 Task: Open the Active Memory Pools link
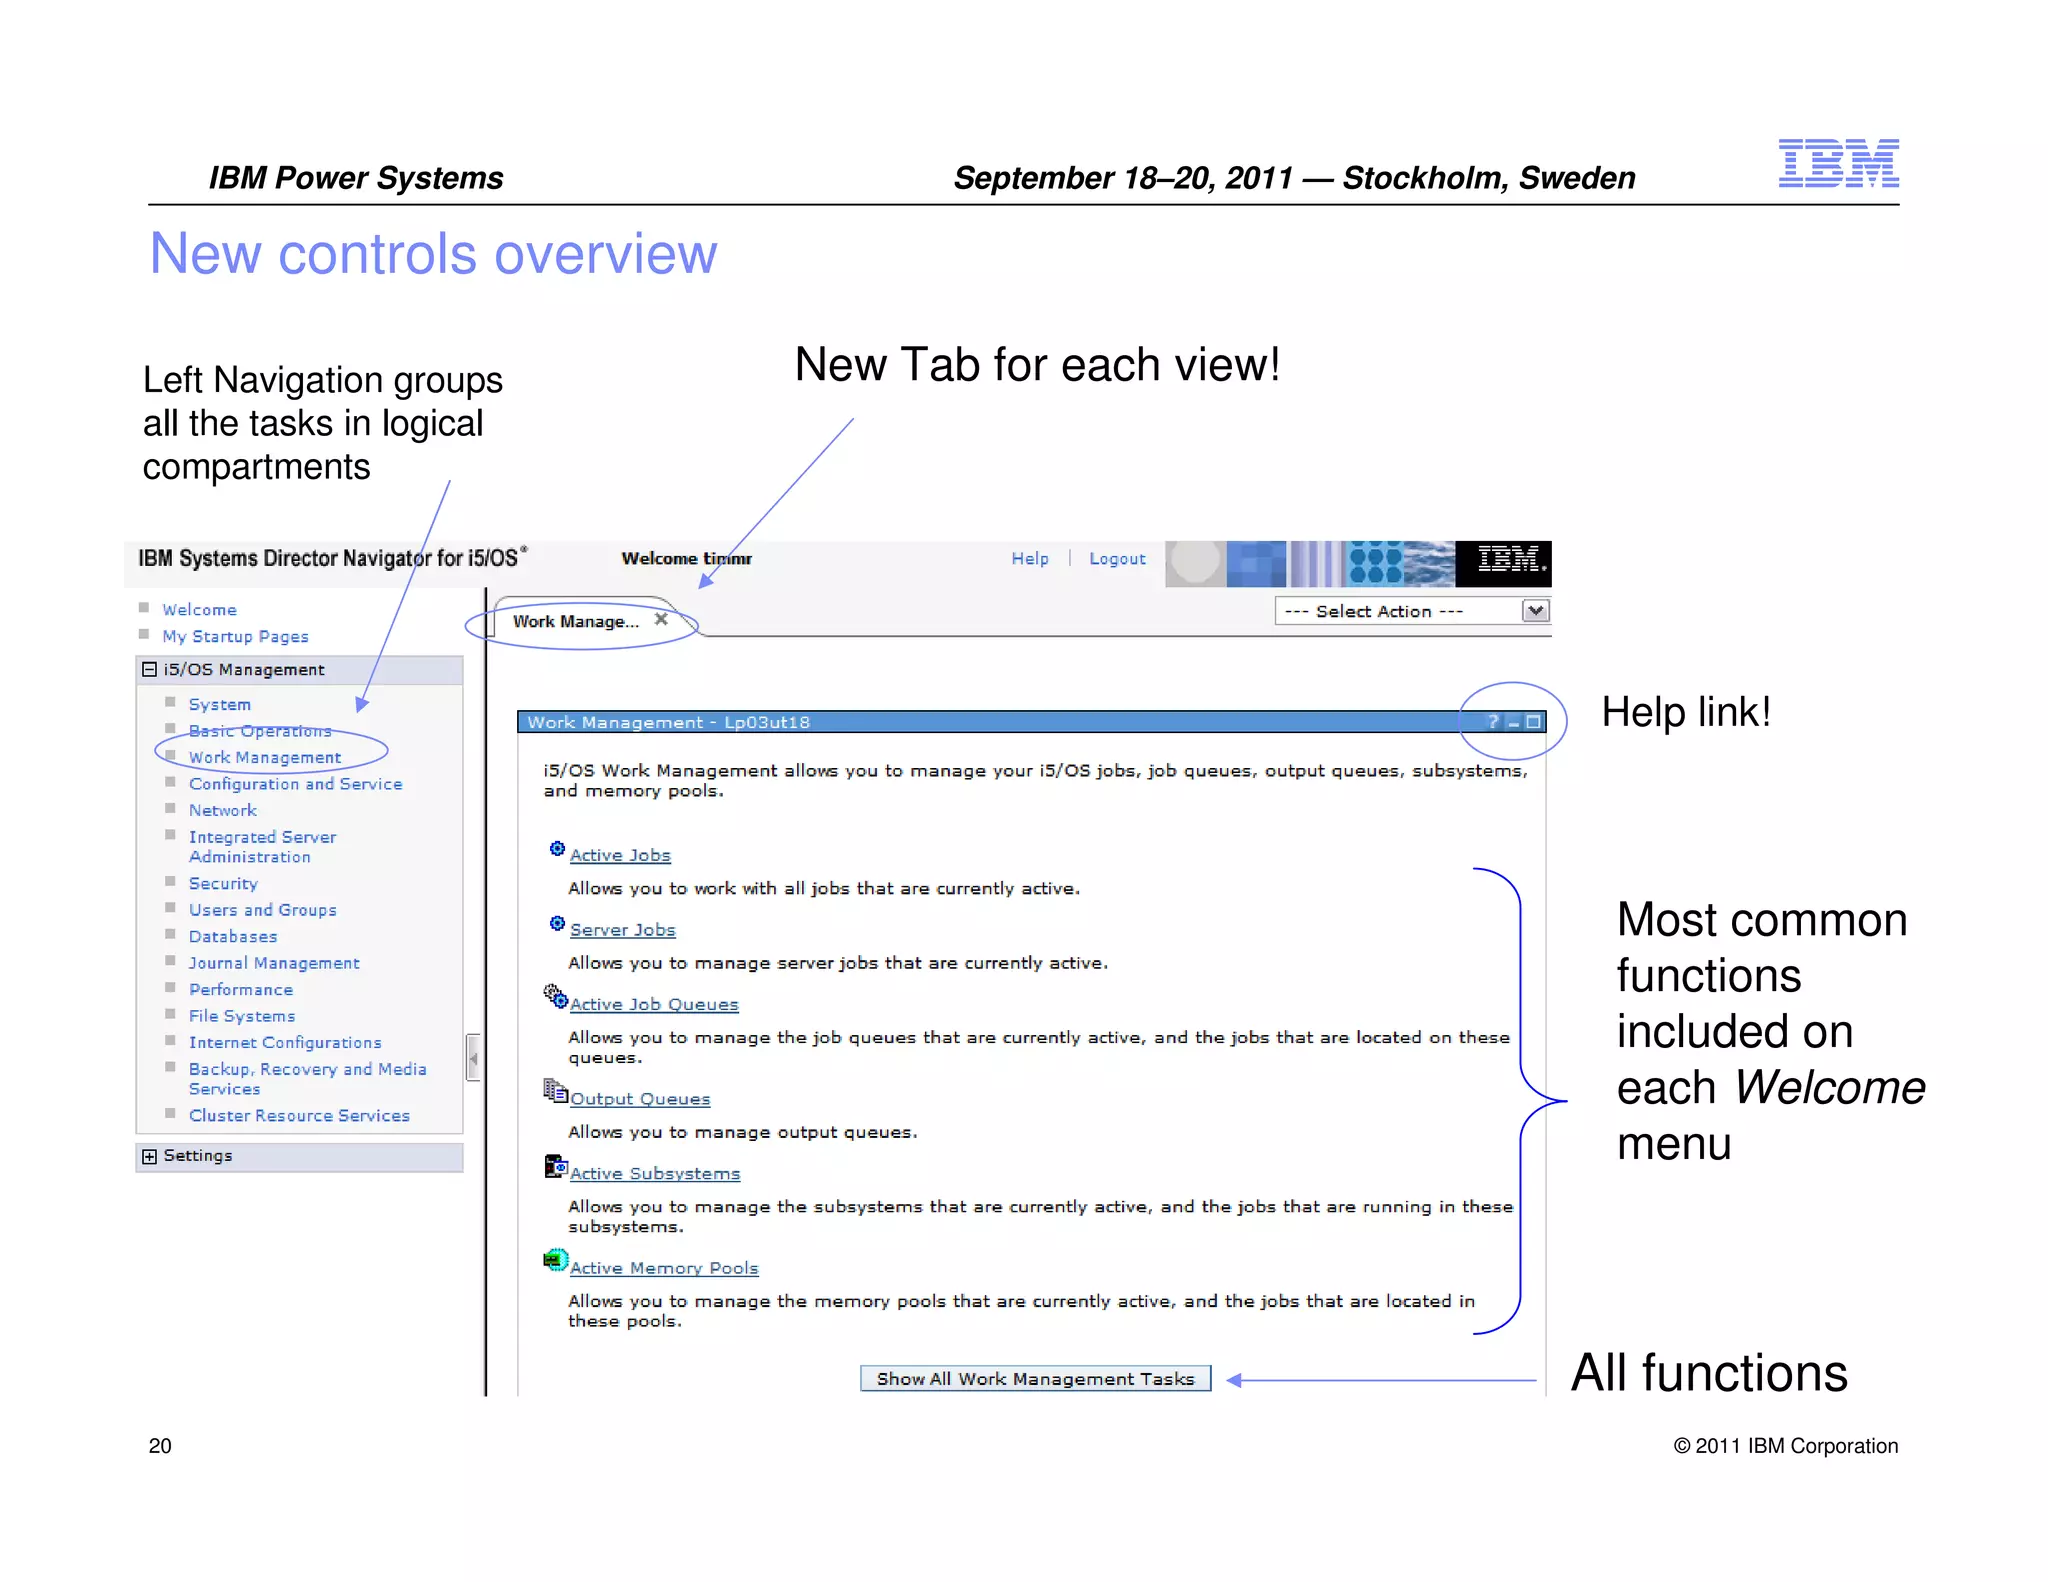(x=664, y=1268)
